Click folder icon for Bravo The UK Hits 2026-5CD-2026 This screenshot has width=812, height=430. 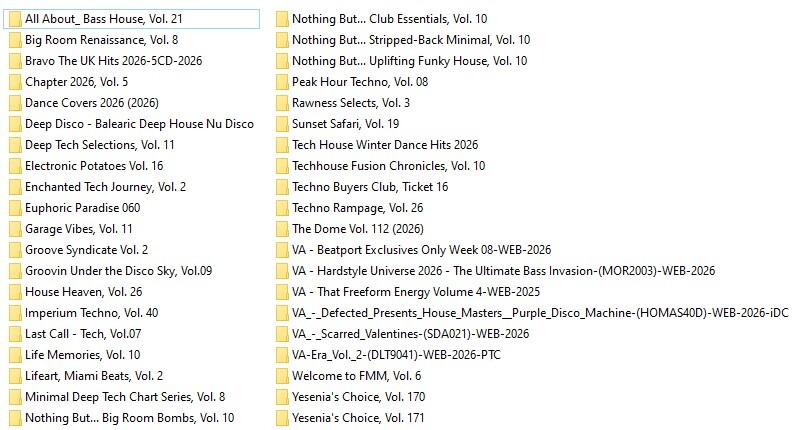pos(15,61)
